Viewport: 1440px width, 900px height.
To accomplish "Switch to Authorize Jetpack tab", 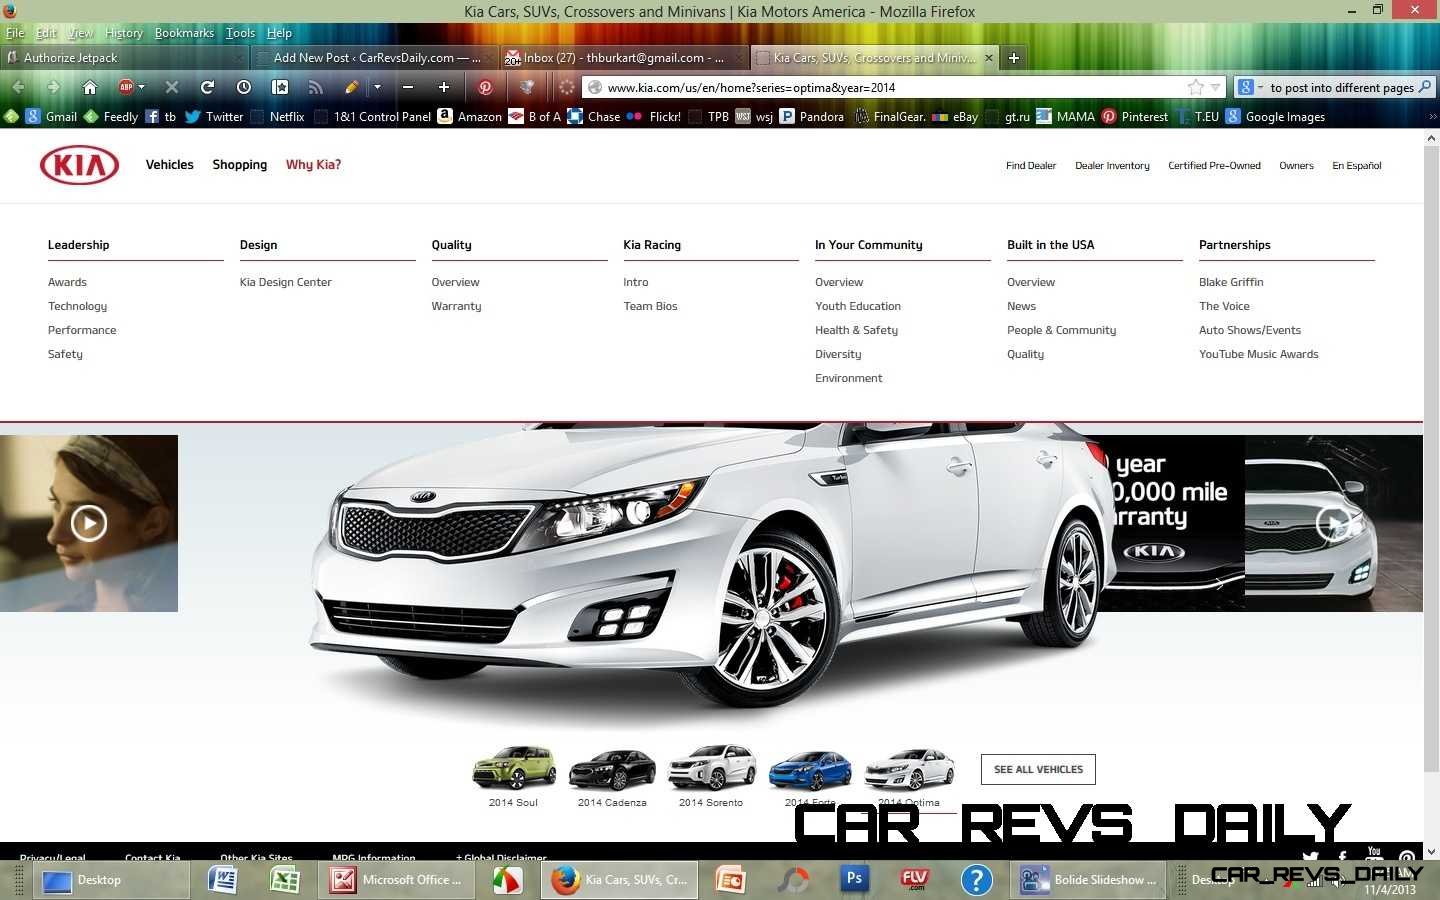I will point(124,58).
